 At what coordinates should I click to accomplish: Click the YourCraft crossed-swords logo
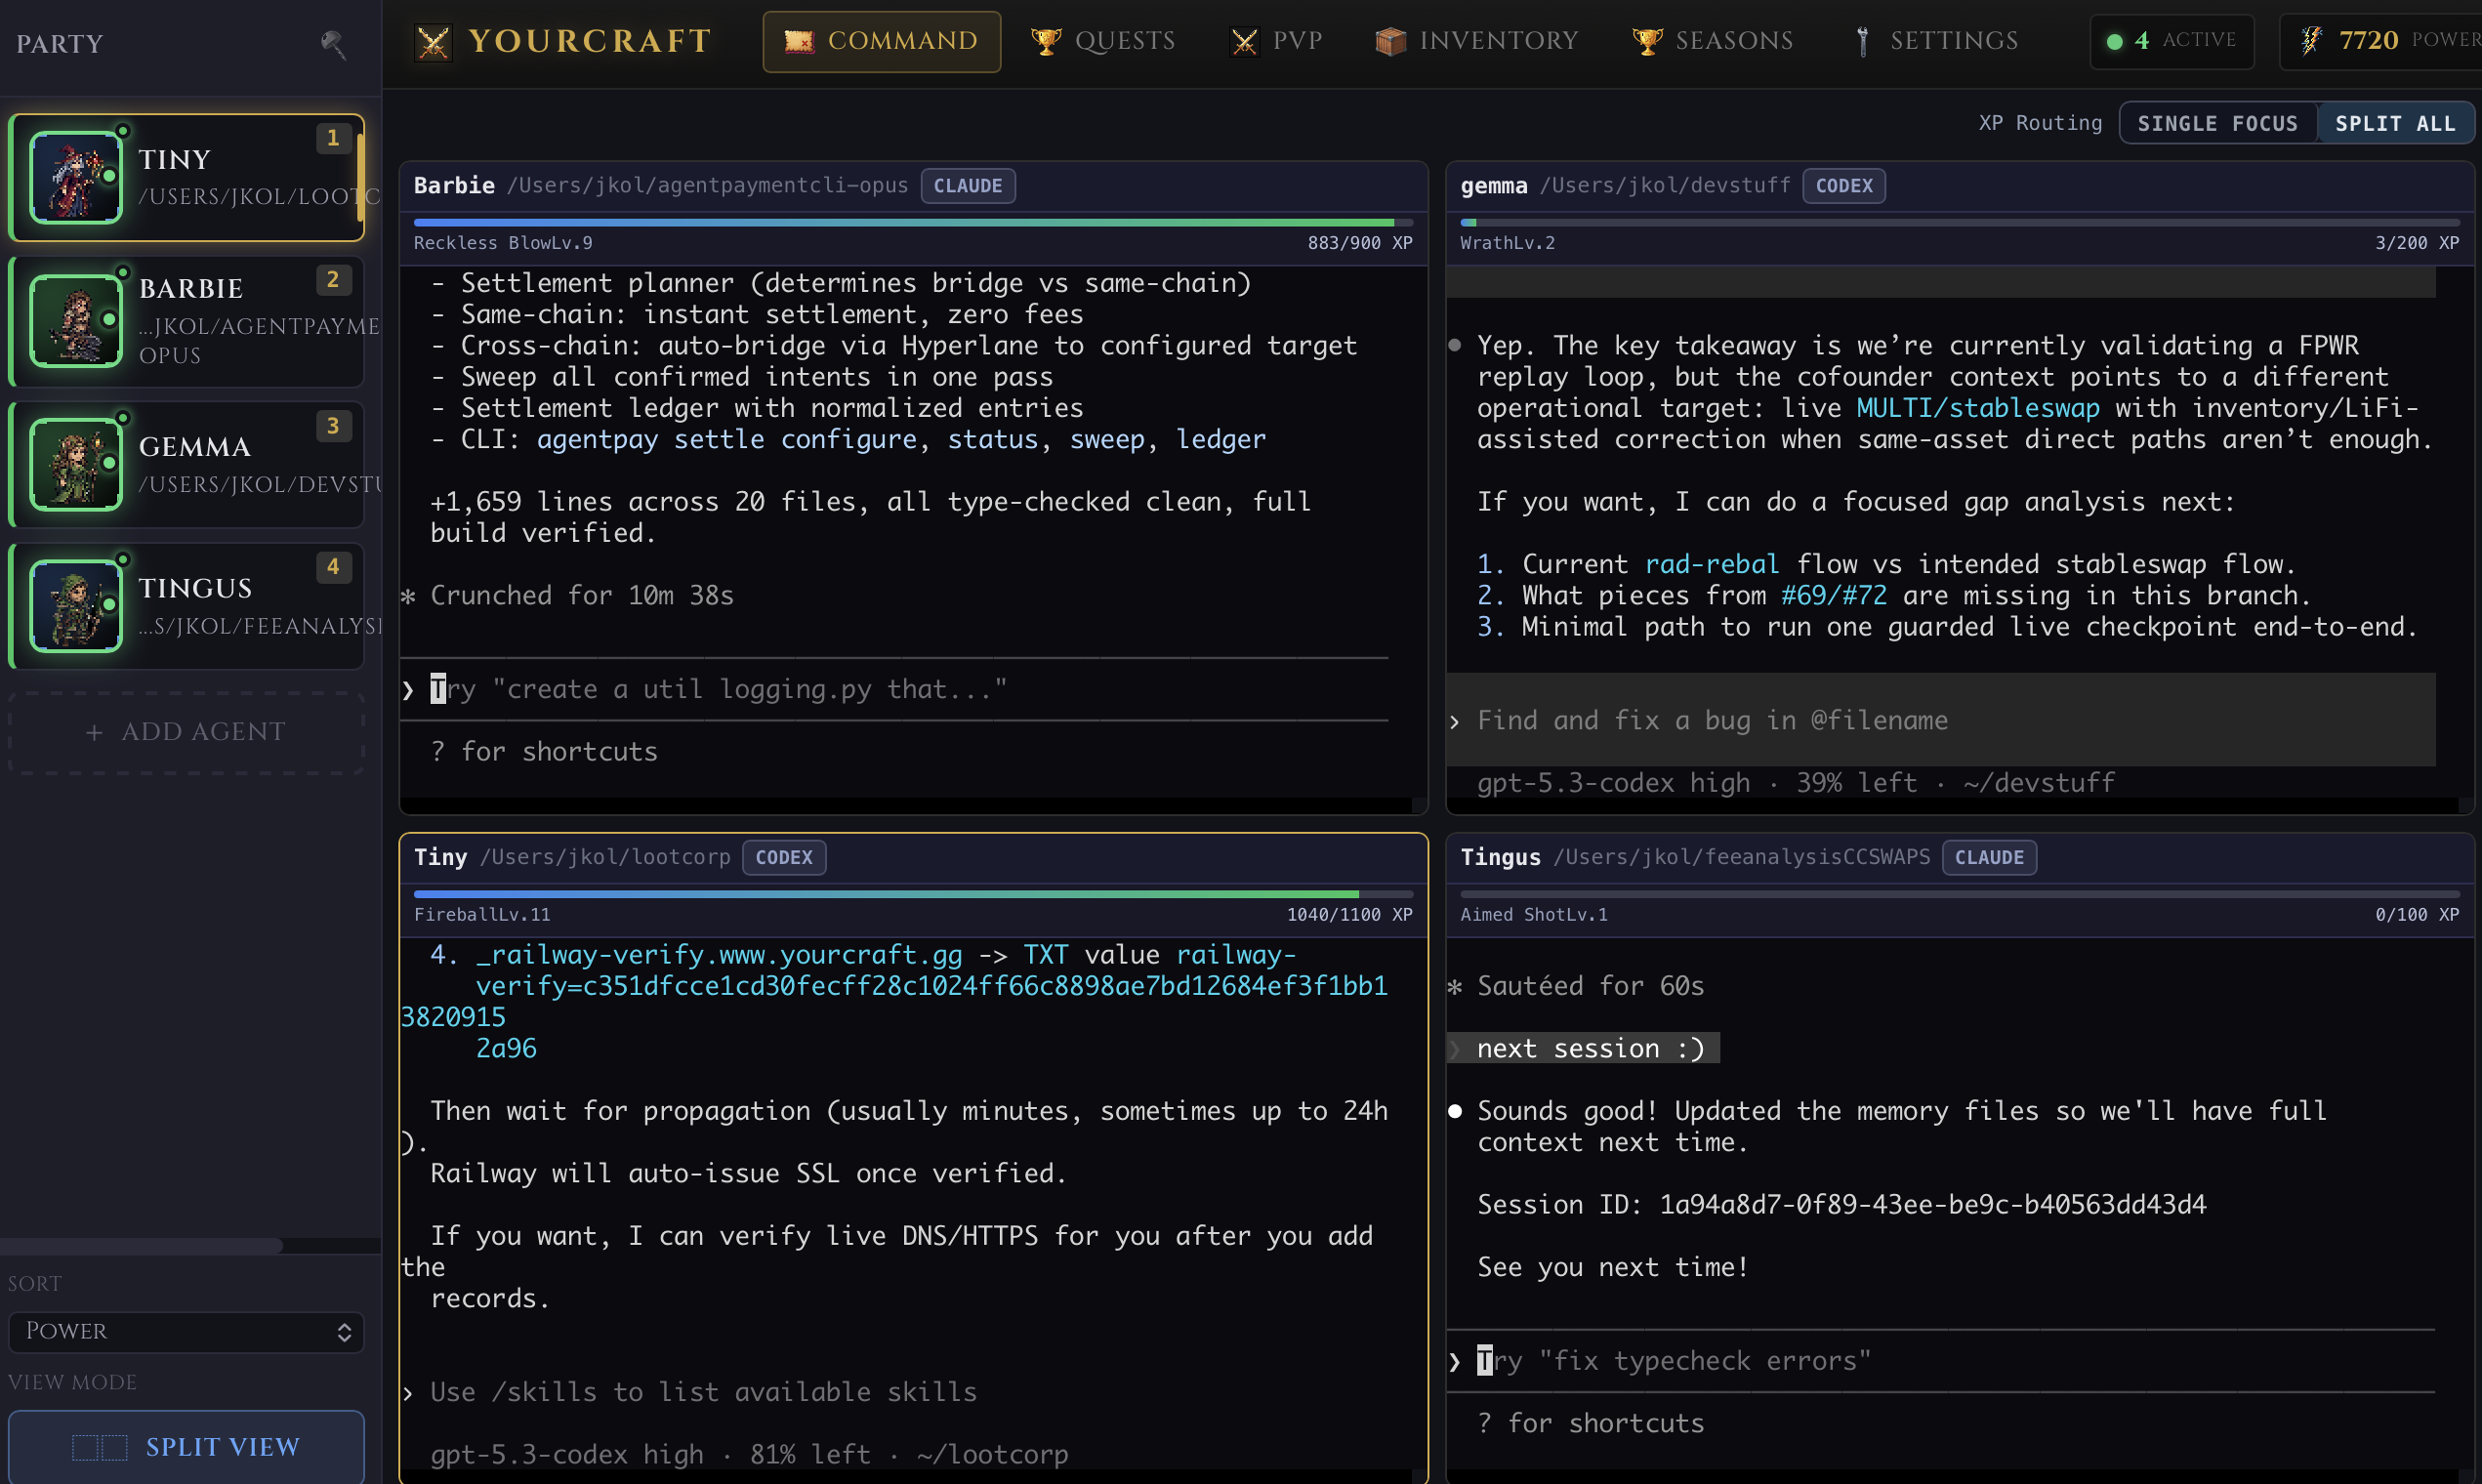click(x=434, y=41)
